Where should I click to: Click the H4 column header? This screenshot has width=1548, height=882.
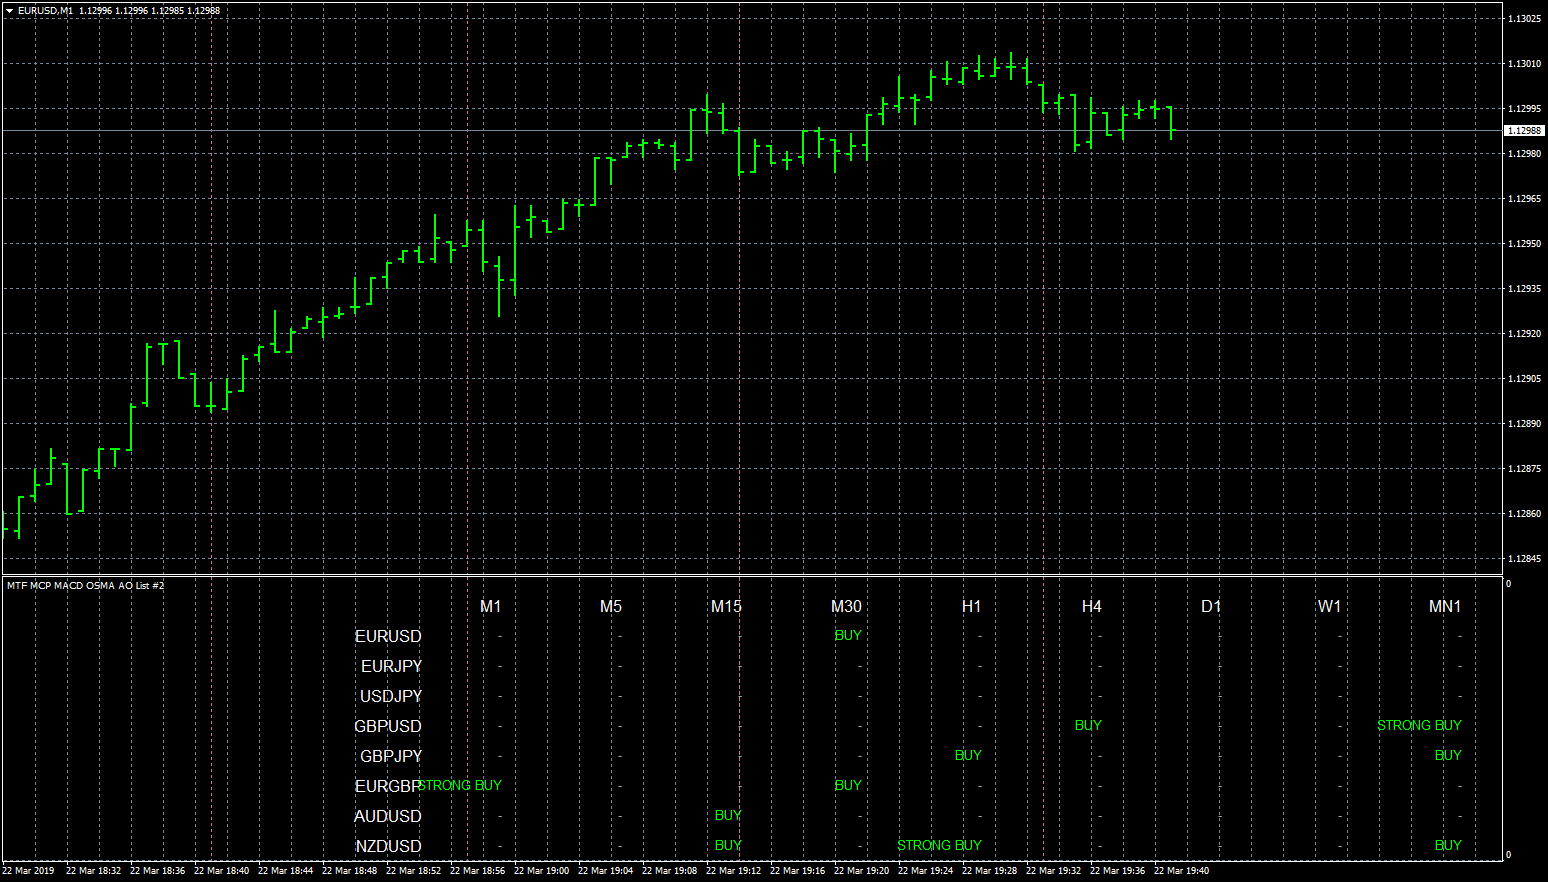[x=1092, y=606]
